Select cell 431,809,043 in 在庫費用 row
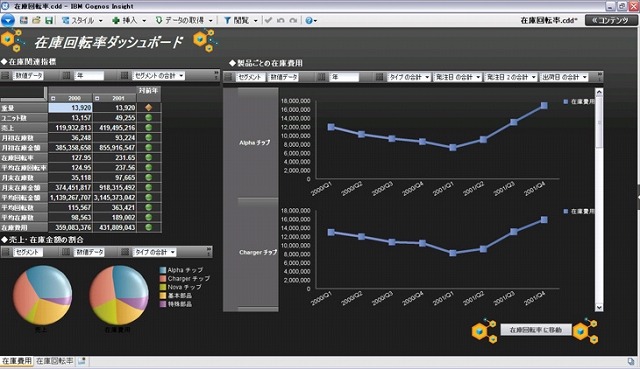 115,227
